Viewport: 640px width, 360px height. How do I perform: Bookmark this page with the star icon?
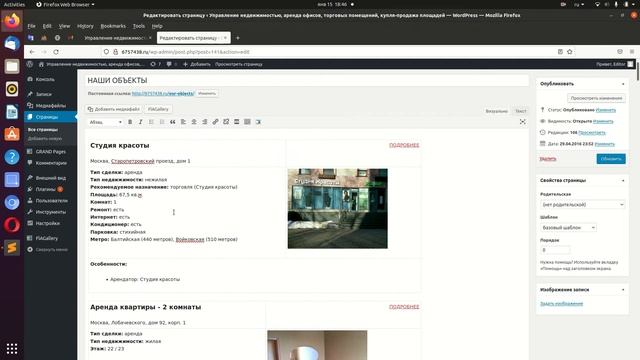click(570, 52)
